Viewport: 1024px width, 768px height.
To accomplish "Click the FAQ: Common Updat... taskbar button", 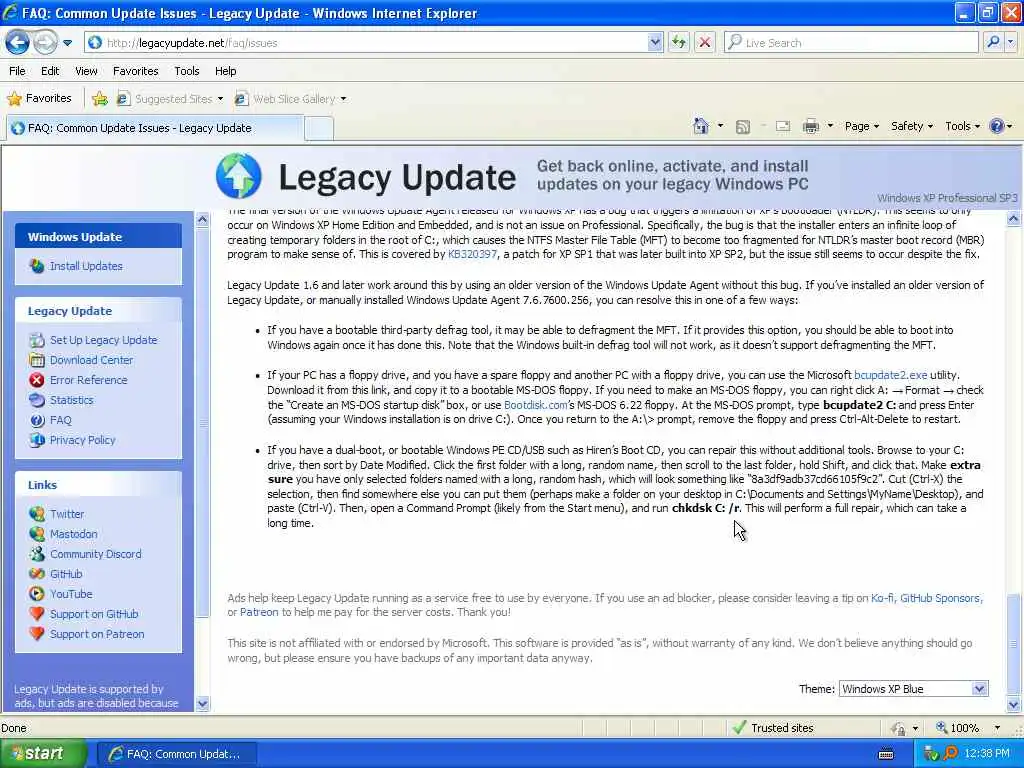I will pyautogui.click(x=176, y=754).
